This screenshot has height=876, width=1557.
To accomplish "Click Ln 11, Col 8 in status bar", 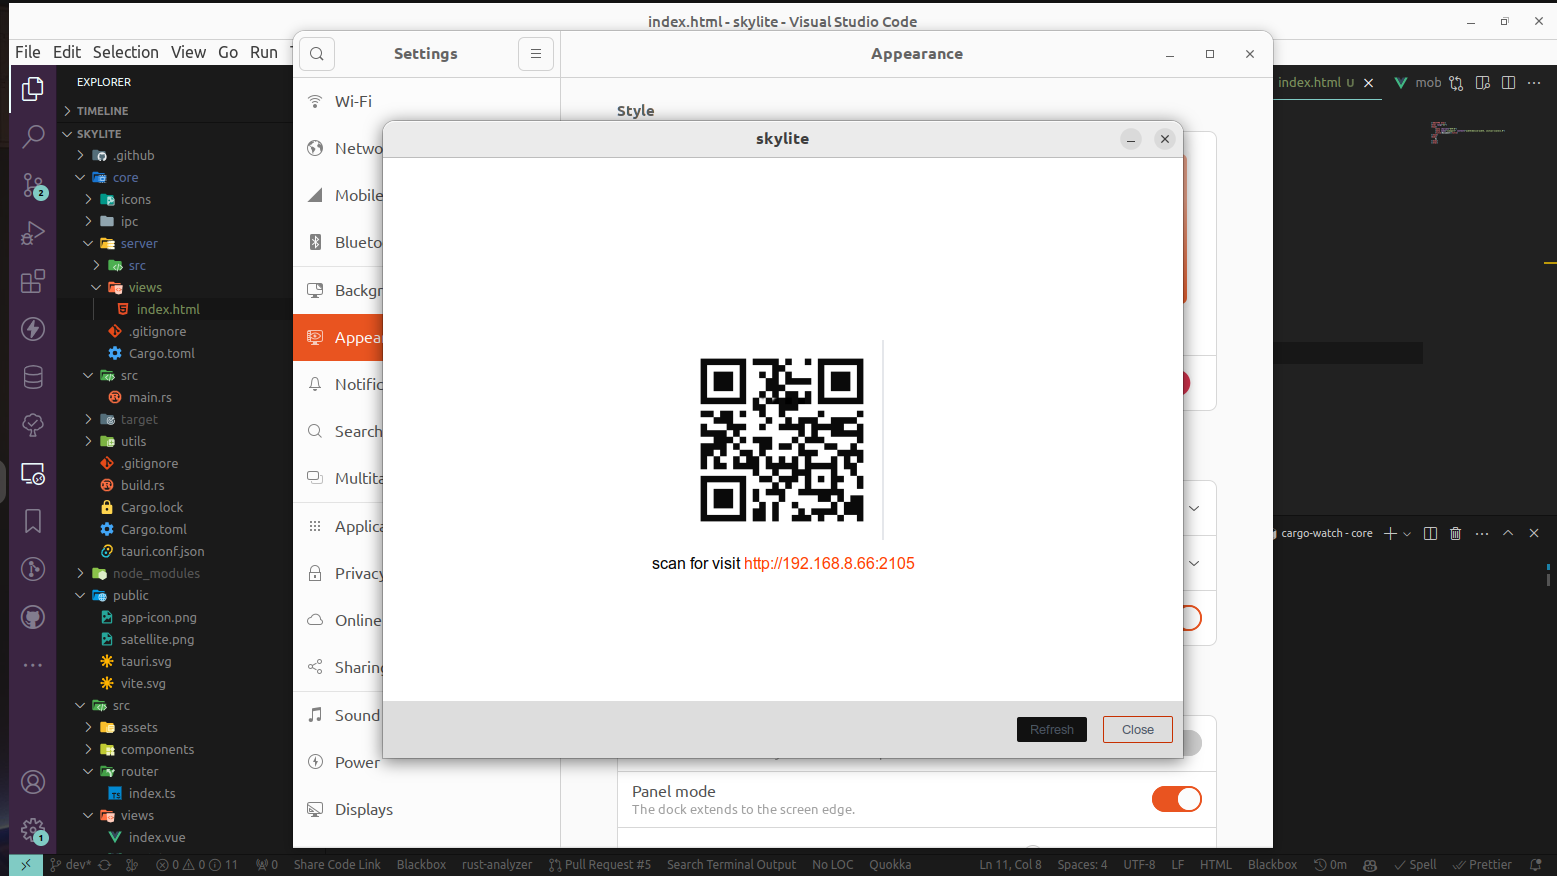I will point(1010,865).
